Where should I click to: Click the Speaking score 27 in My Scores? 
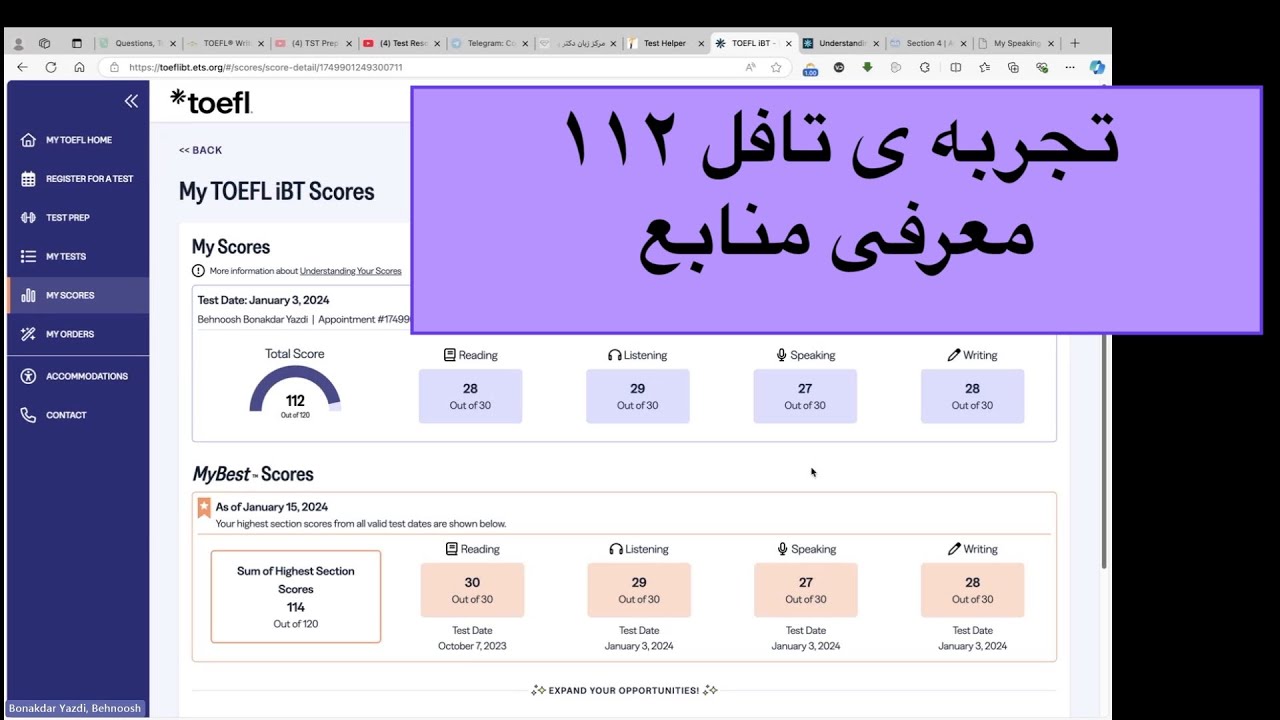click(805, 396)
